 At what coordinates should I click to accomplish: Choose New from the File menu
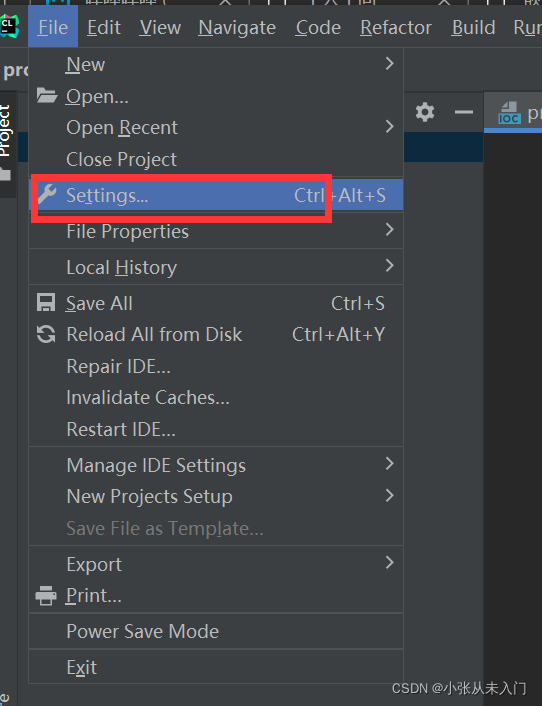click(x=216, y=64)
